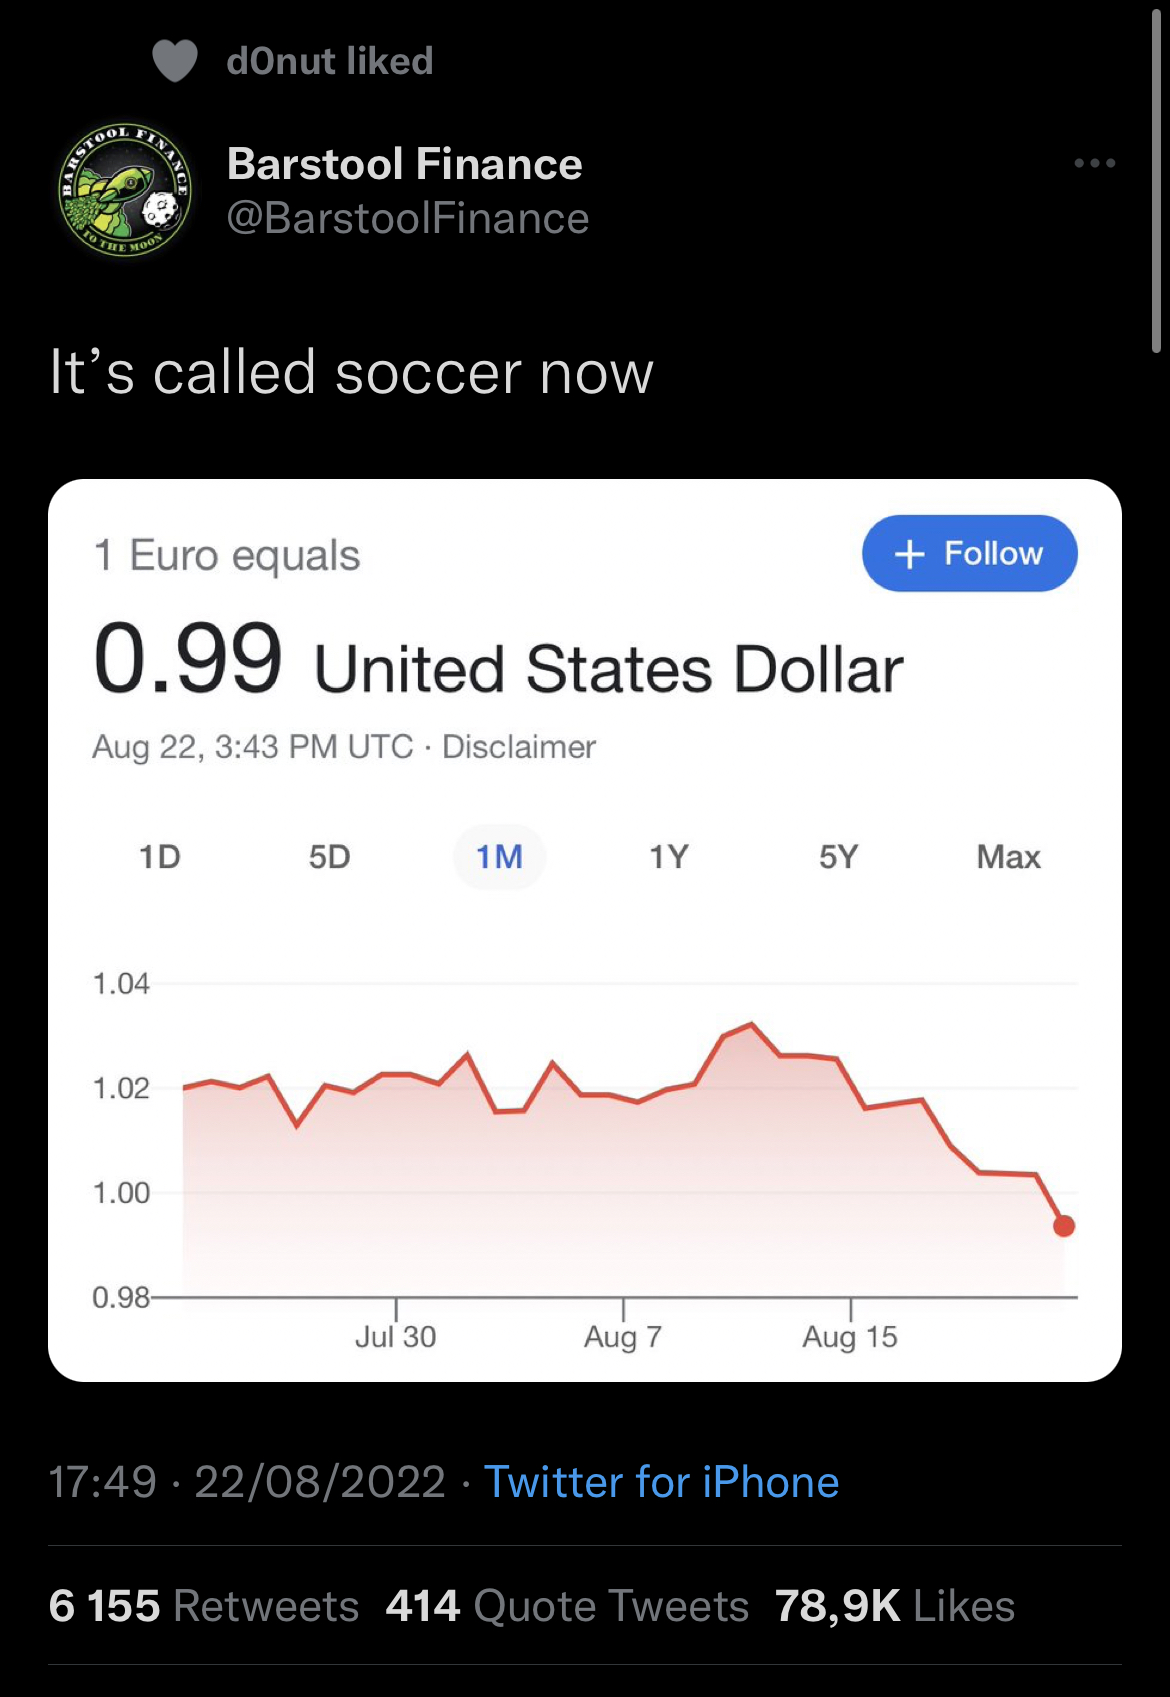Open the three-dot more options menu
The image size is (1170, 1697).
(x=1095, y=163)
